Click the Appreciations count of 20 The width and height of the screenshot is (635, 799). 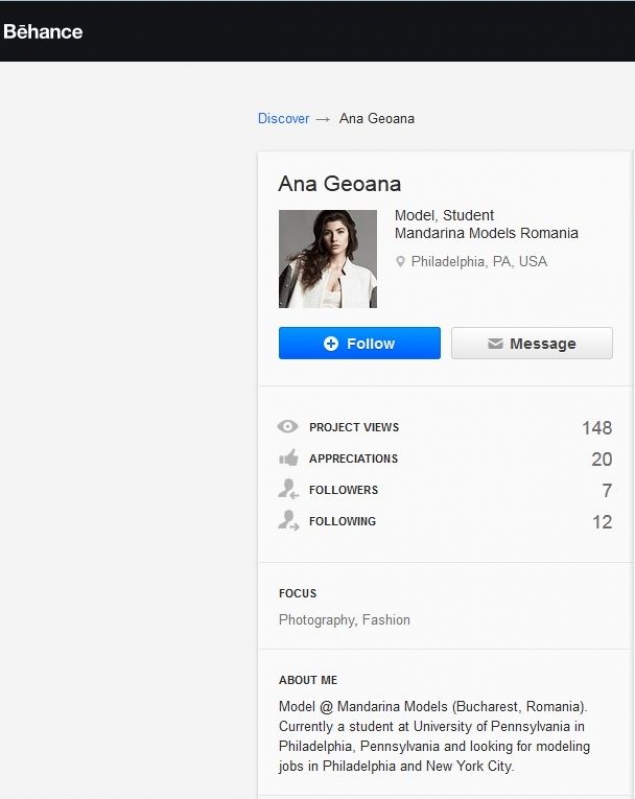(x=601, y=459)
